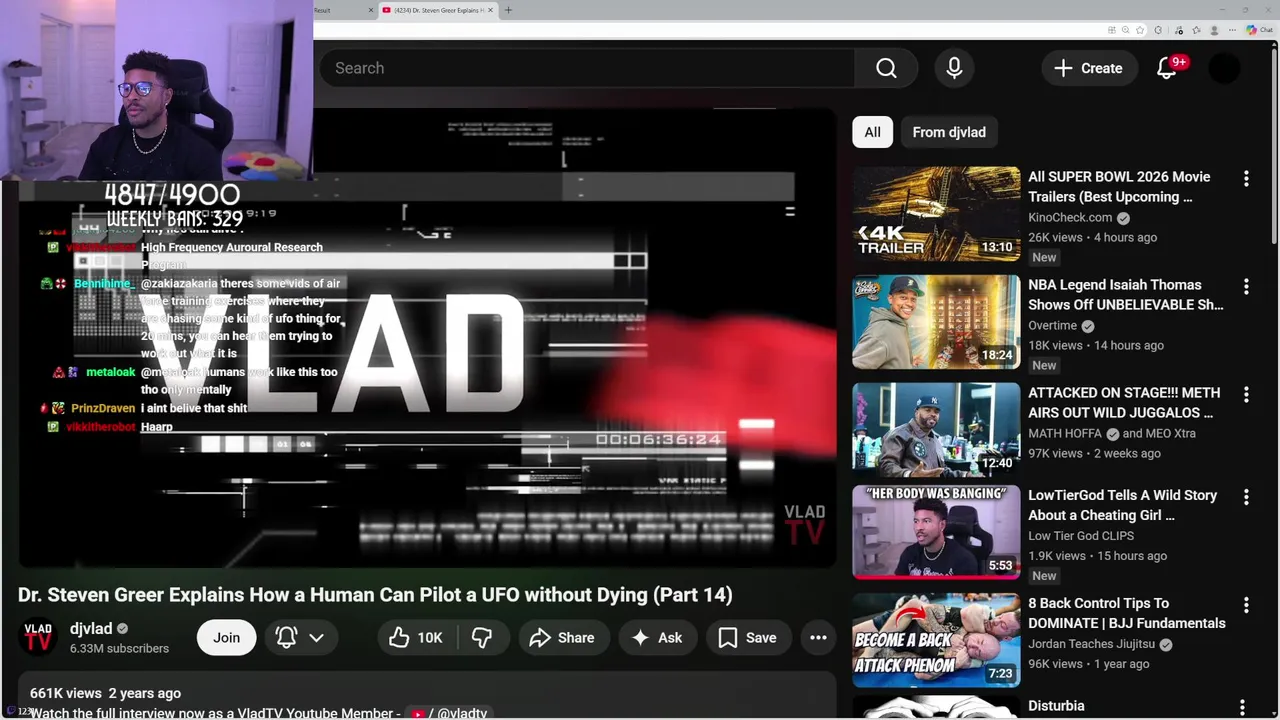Open more actions ellipsis under video
1280x720 pixels.
click(818, 638)
